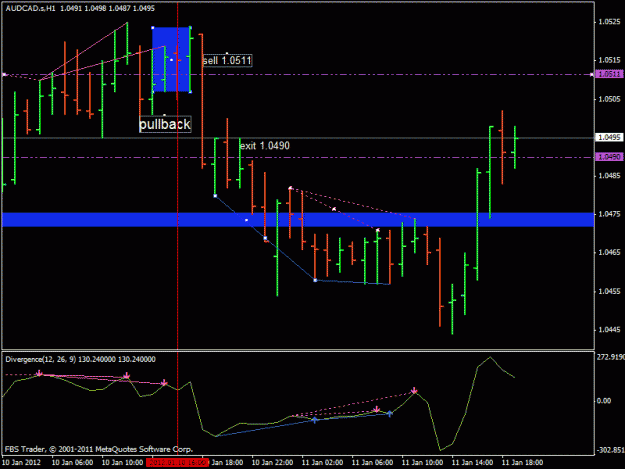Click the 1.0515 price scale label
625x469 pixels.
(x=609, y=60)
